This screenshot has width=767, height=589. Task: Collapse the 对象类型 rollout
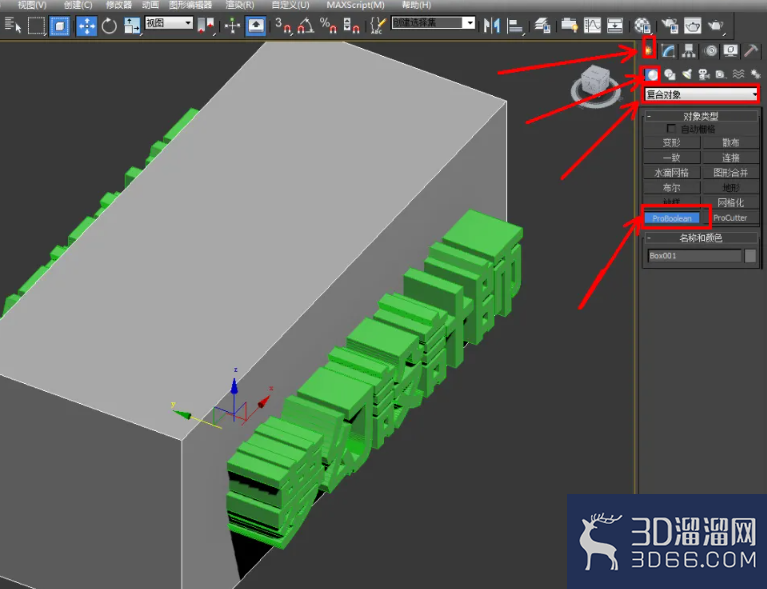tap(701, 116)
